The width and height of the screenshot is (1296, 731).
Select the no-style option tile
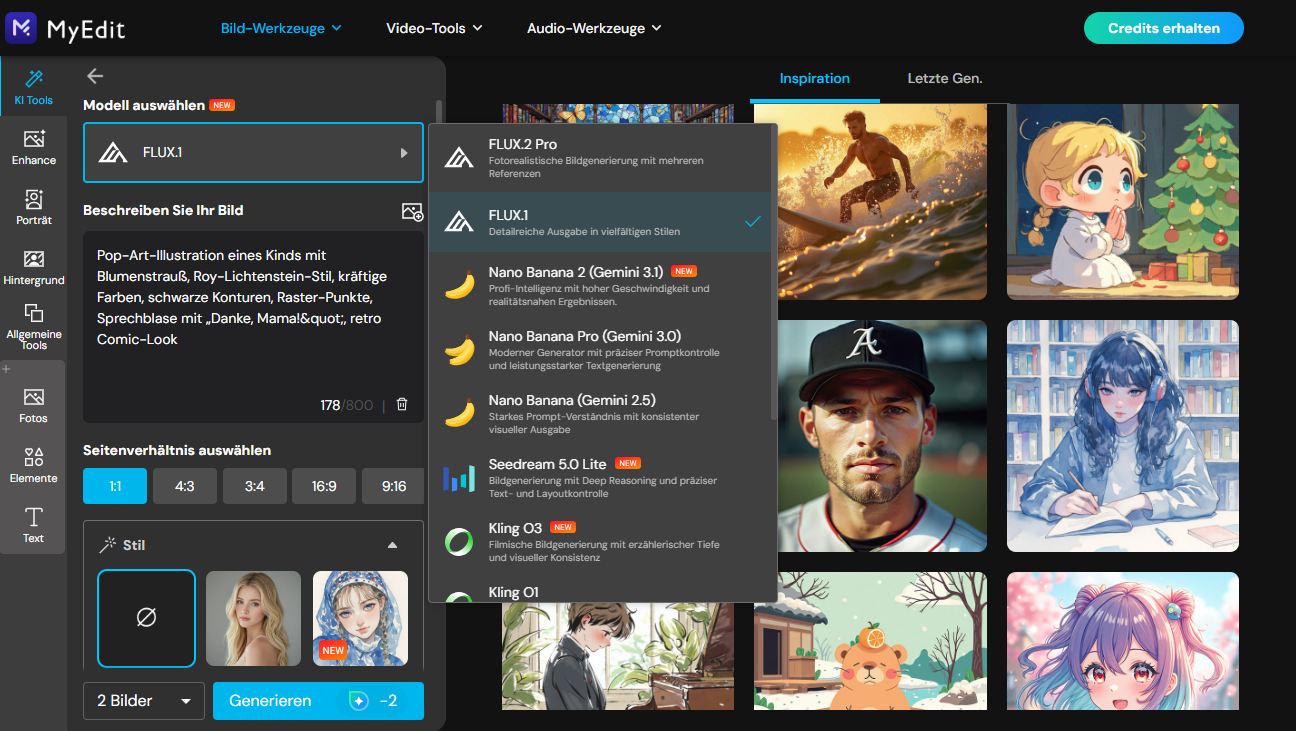(x=146, y=618)
